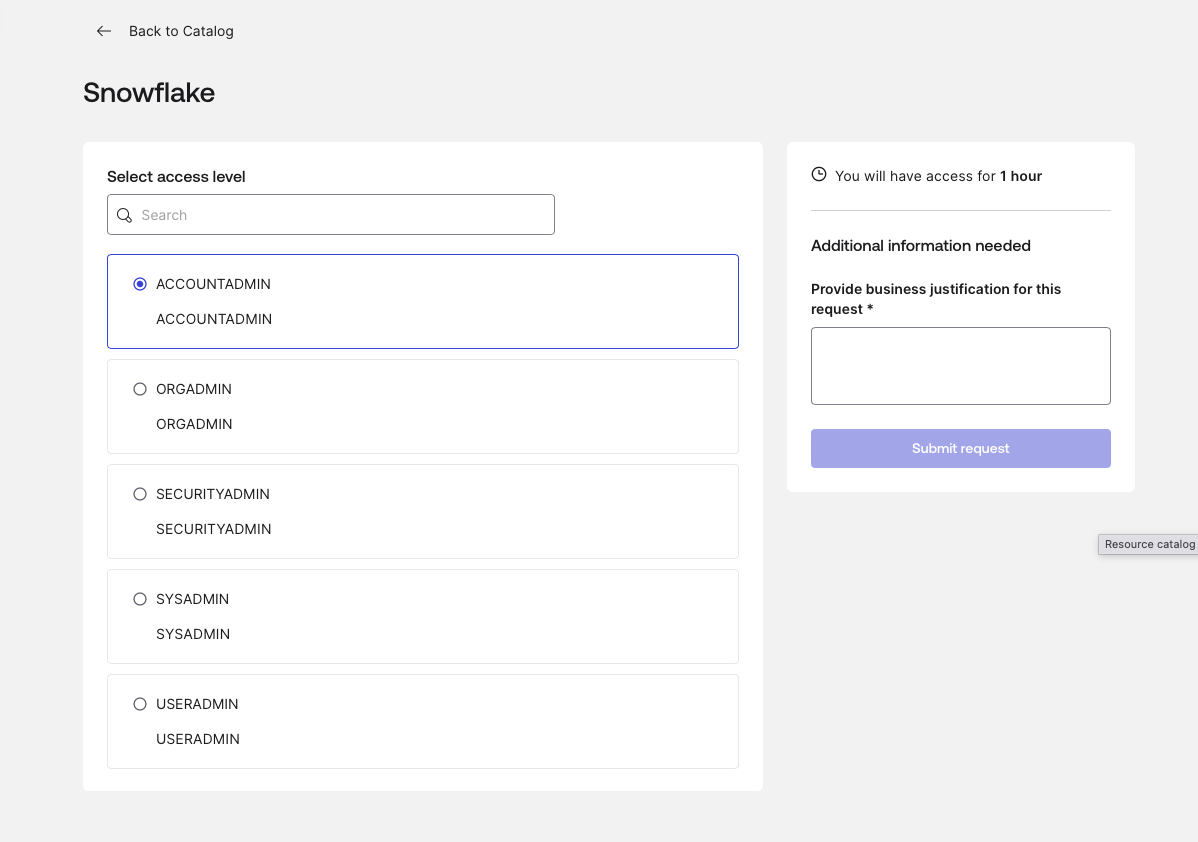Screen dimensions: 1198x842
Task: Focus the access level Search field
Action: (331, 215)
